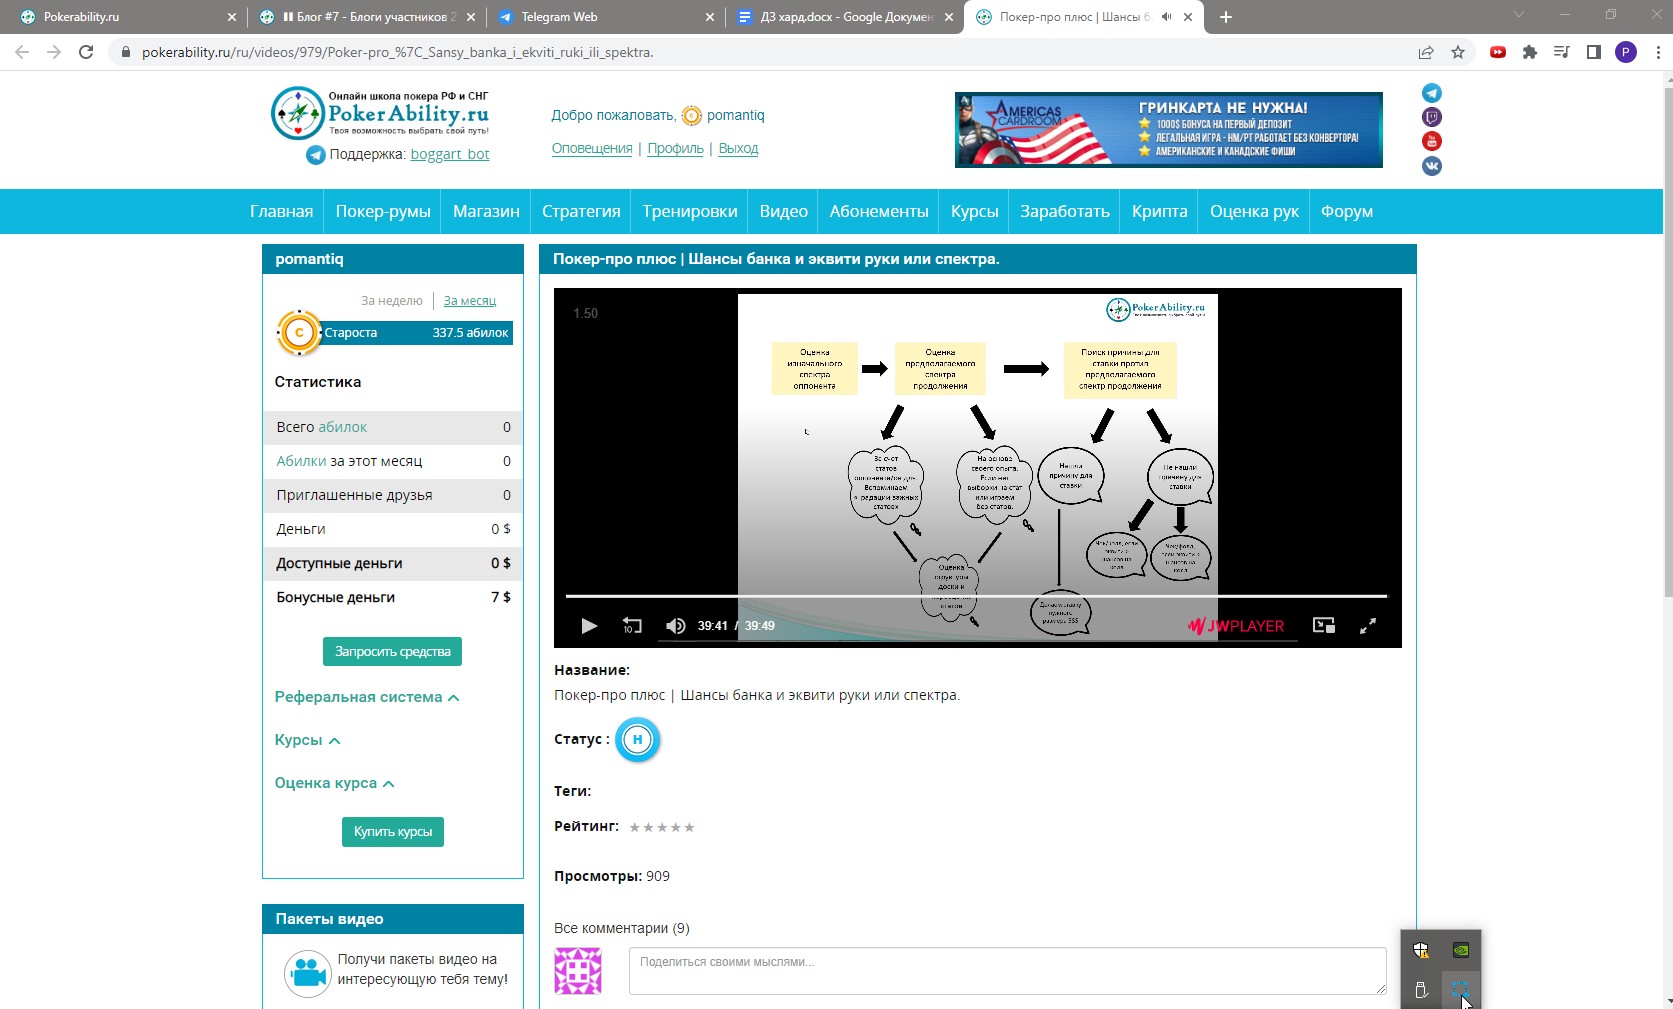Open the Chrome profile avatar P
The width and height of the screenshot is (1673, 1009).
[1626, 52]
